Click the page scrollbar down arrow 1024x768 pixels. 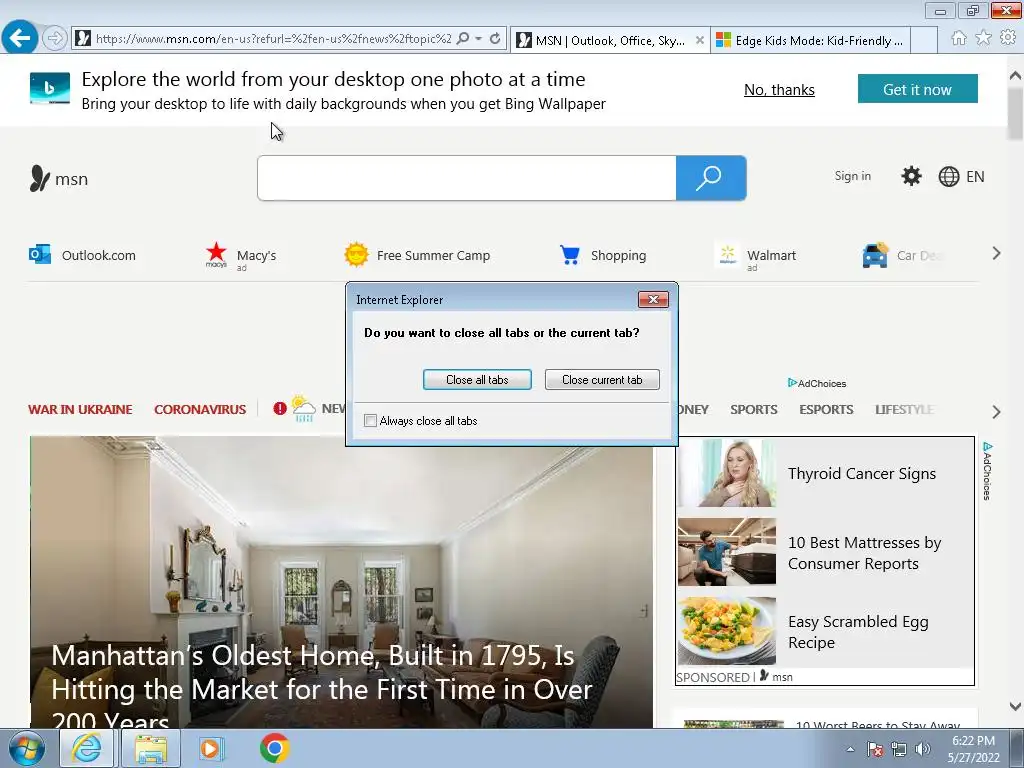click(1015, 707)
